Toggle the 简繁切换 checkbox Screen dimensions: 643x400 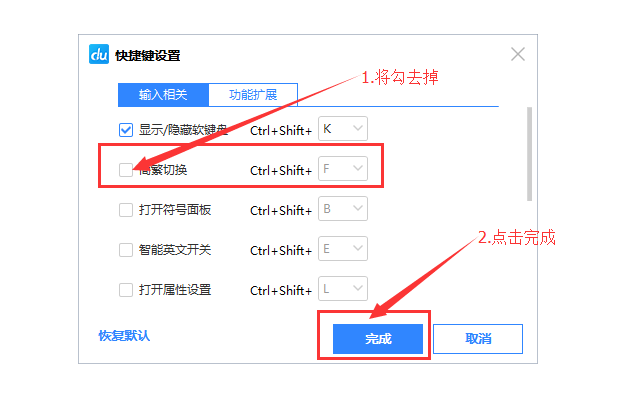click(126, 170)
